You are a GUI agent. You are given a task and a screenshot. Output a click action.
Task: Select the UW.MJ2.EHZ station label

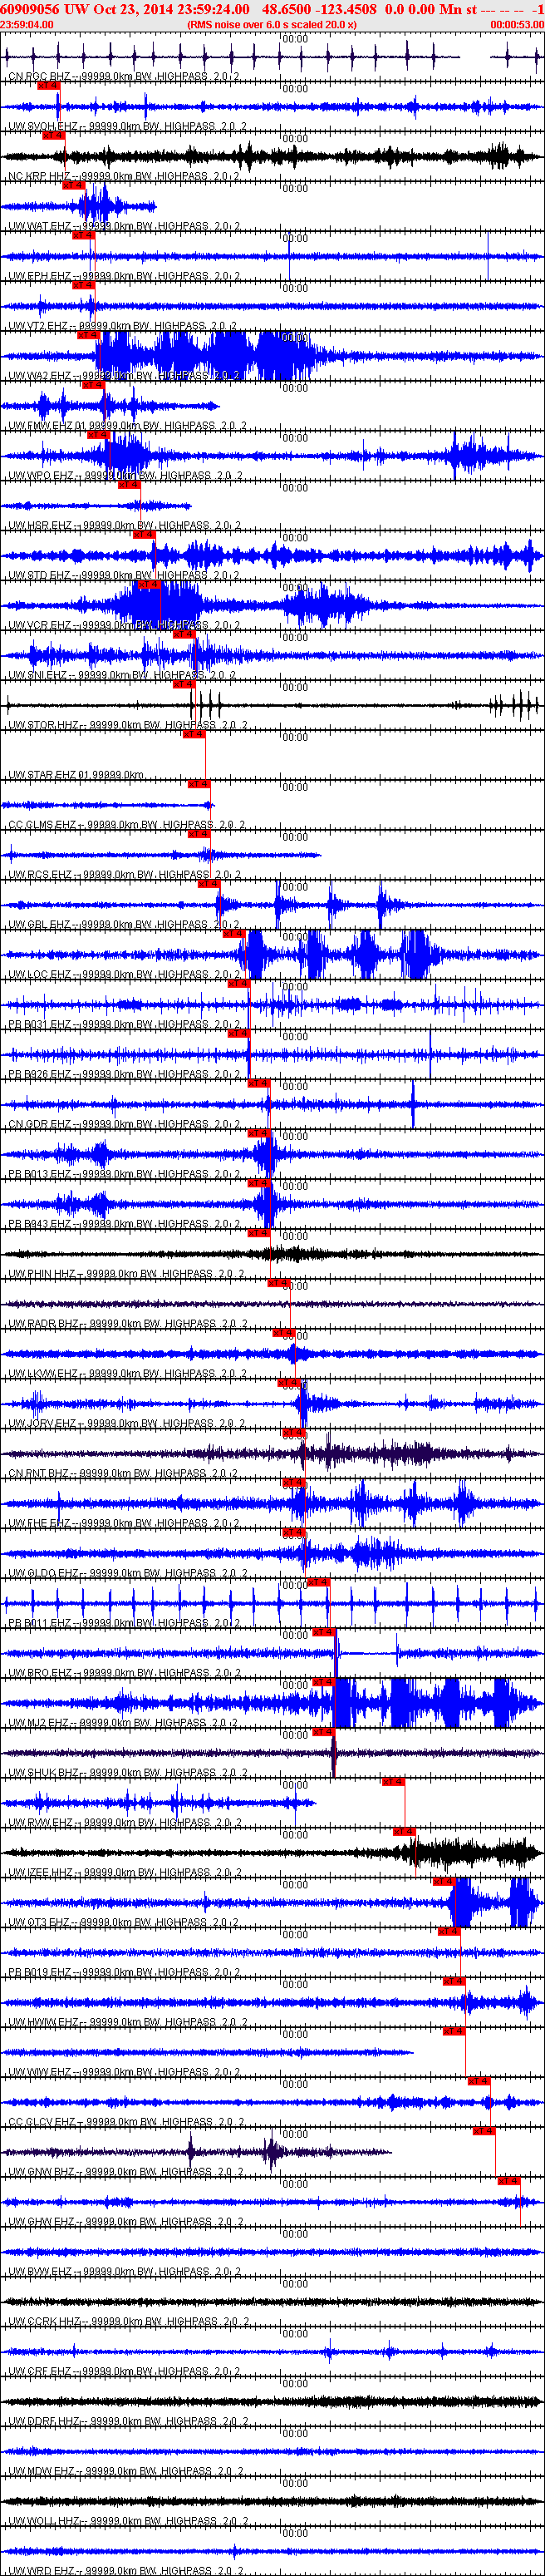click(123, 1724)
